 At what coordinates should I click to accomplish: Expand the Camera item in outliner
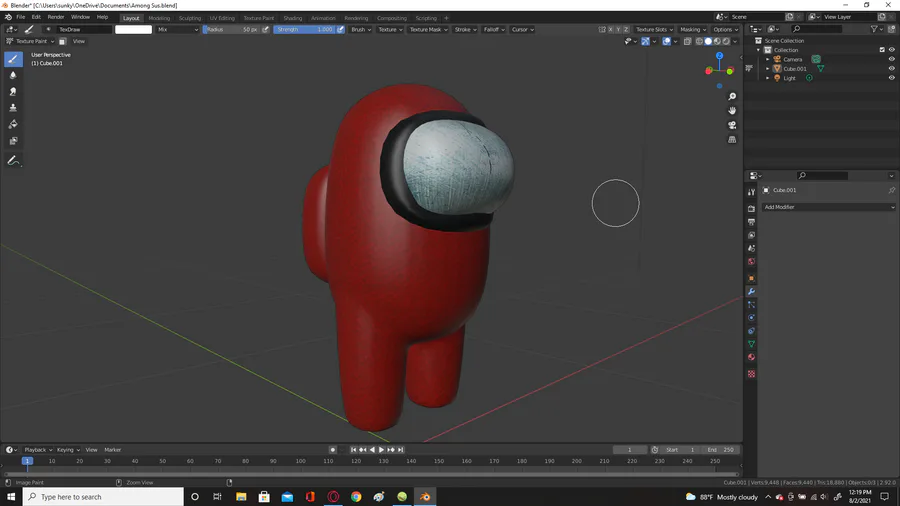(767, 59)
